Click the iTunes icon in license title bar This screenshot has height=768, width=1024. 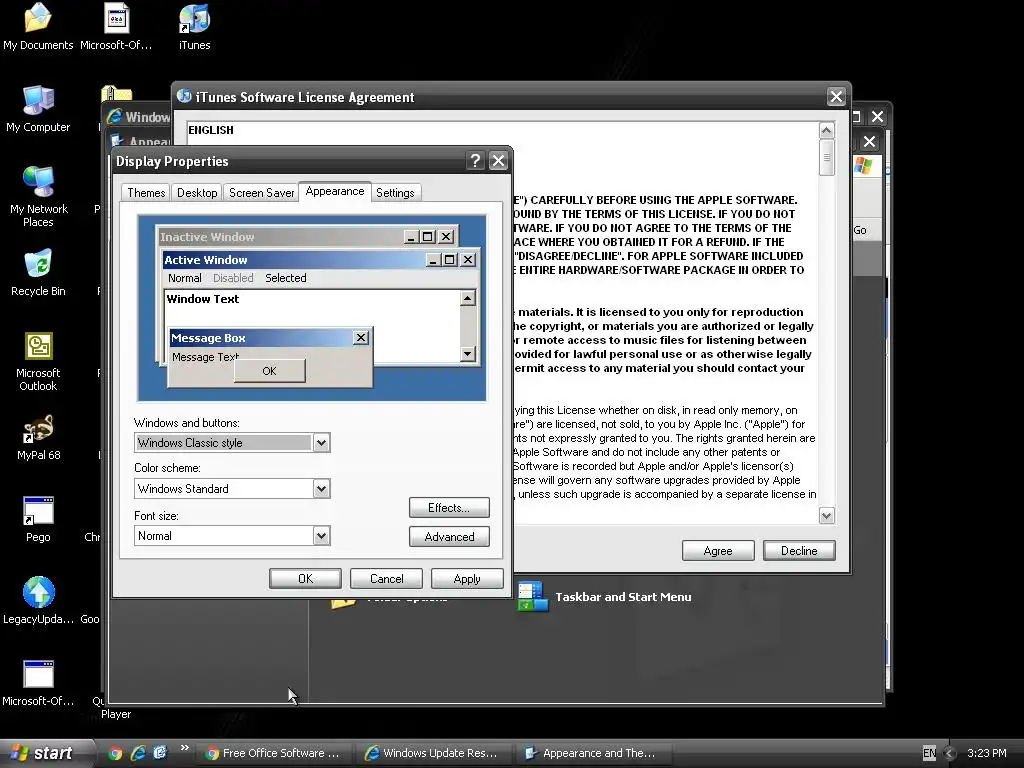click(x=184, y=97)
